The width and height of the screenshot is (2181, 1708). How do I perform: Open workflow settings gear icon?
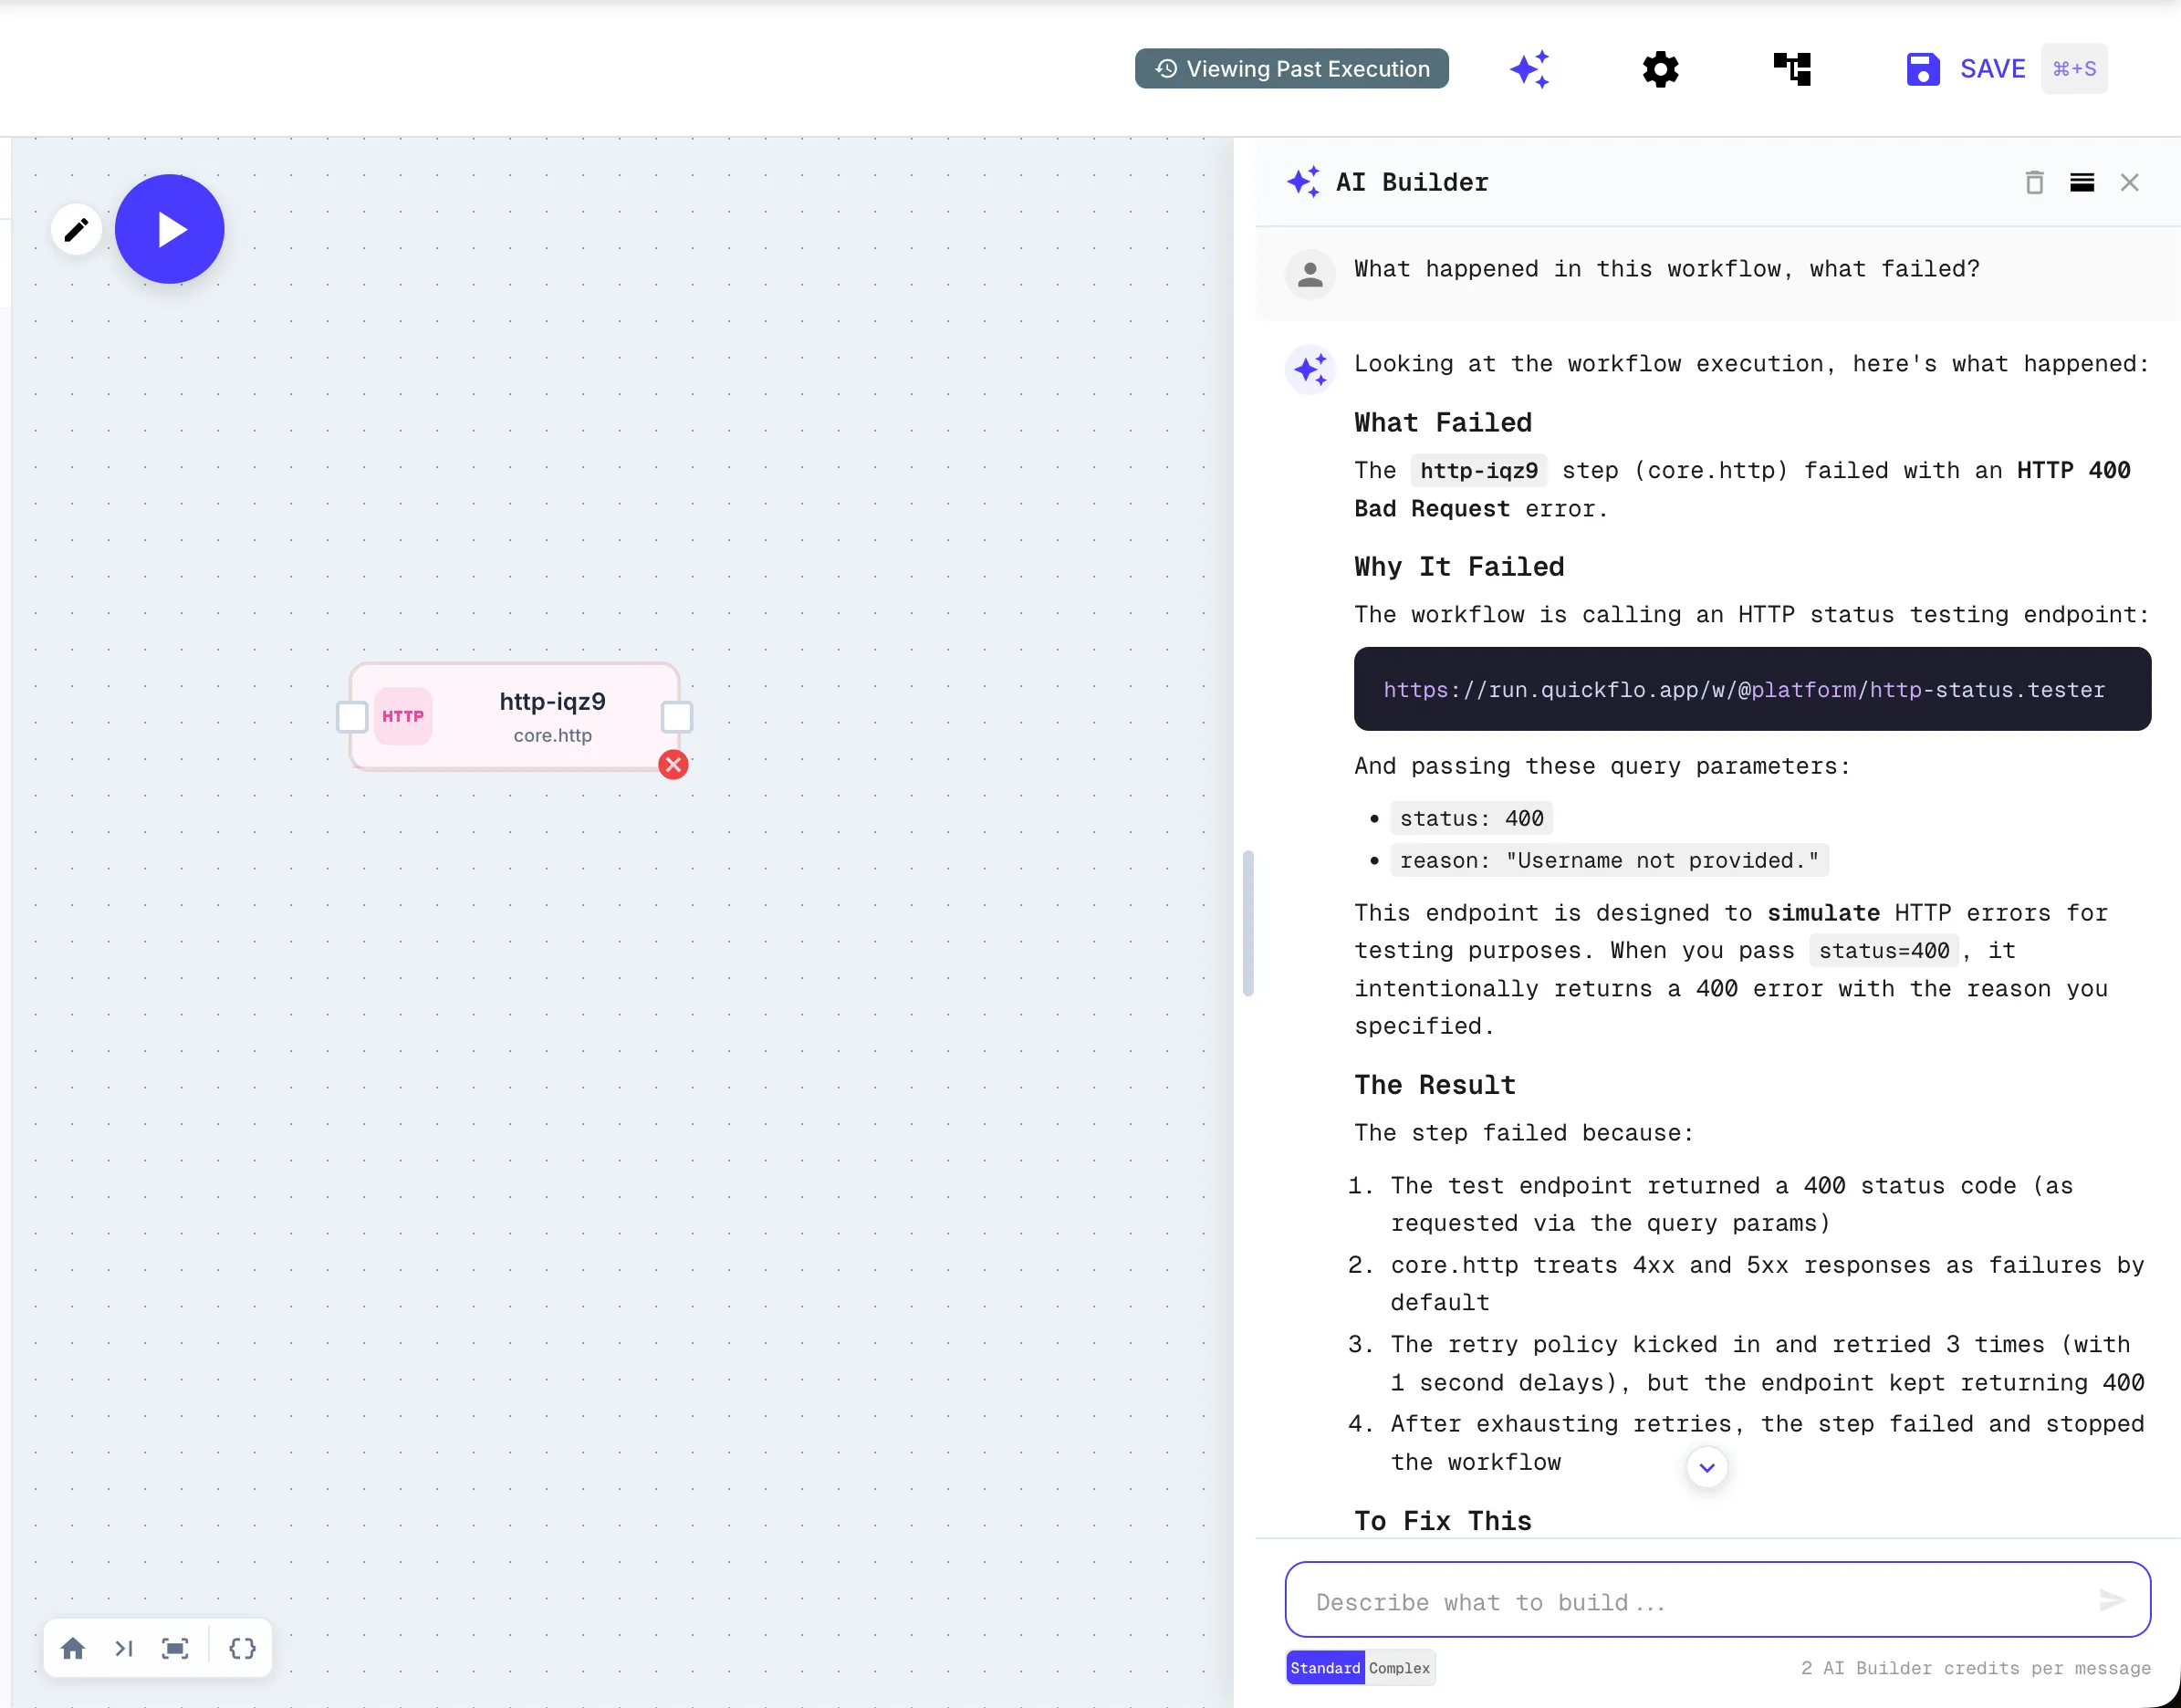click(x=1661, y=69)
